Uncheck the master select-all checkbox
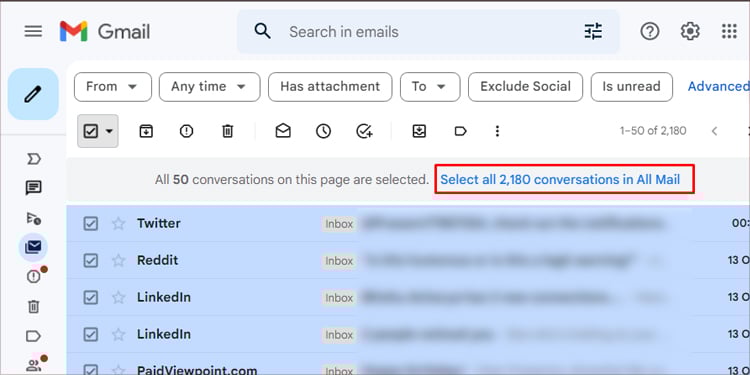The image size is (750, 375). pyautogui.click(x=90, y=131)
